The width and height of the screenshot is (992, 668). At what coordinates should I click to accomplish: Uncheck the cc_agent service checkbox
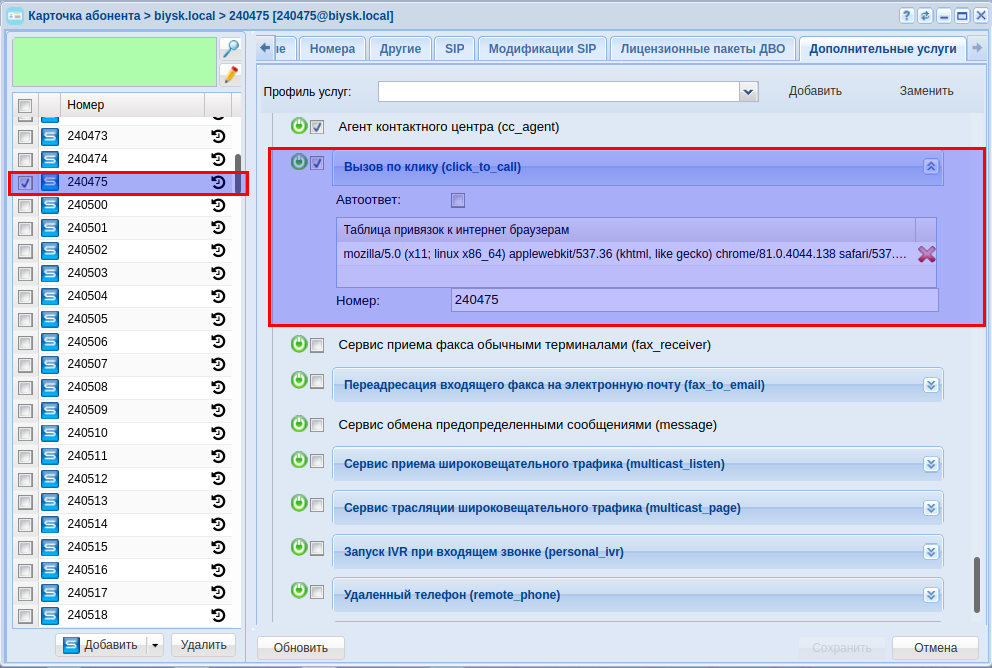pos(317,127)
